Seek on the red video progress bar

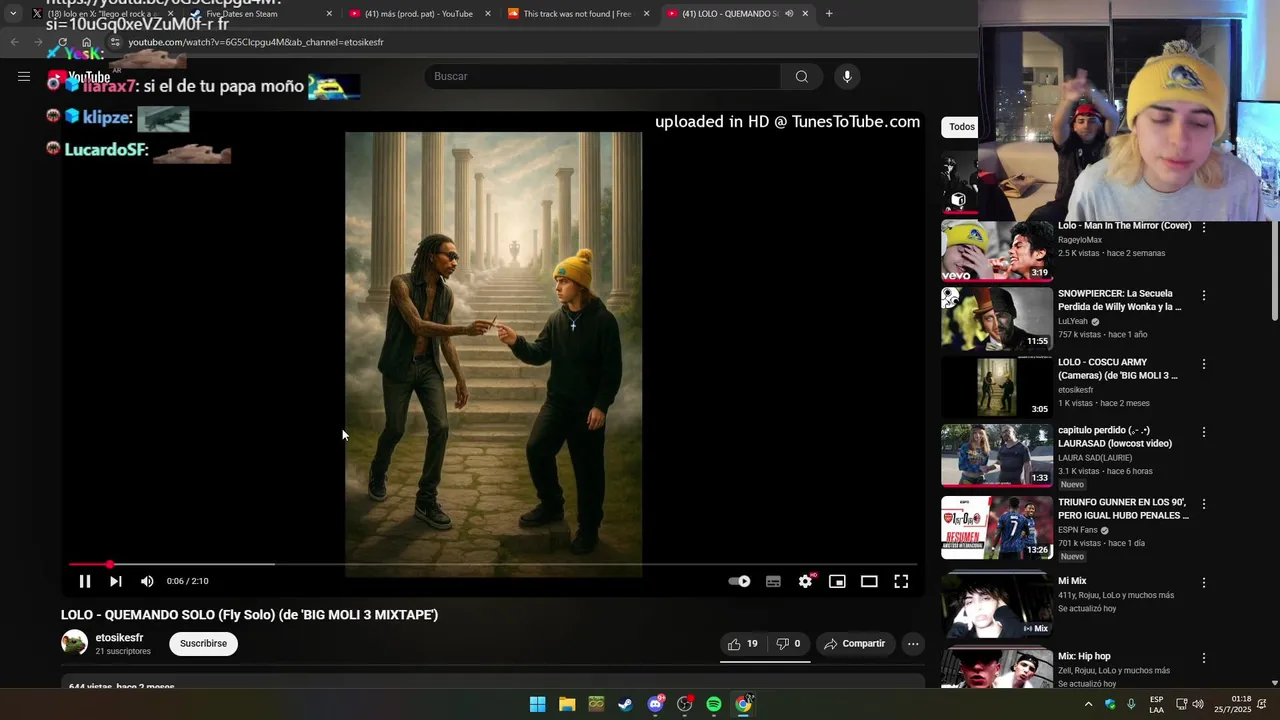pyautogui.click(x=492, y=565)
